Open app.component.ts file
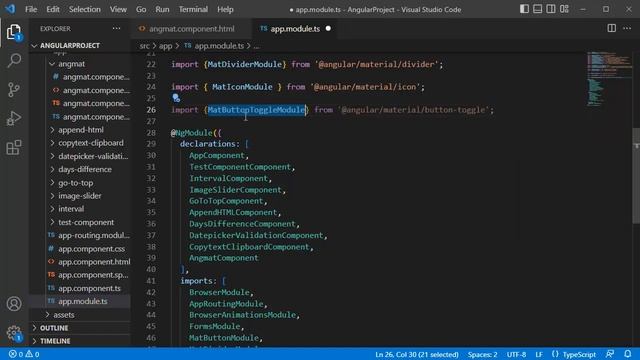Screen dimensions: 640x360 coord(79,288)
